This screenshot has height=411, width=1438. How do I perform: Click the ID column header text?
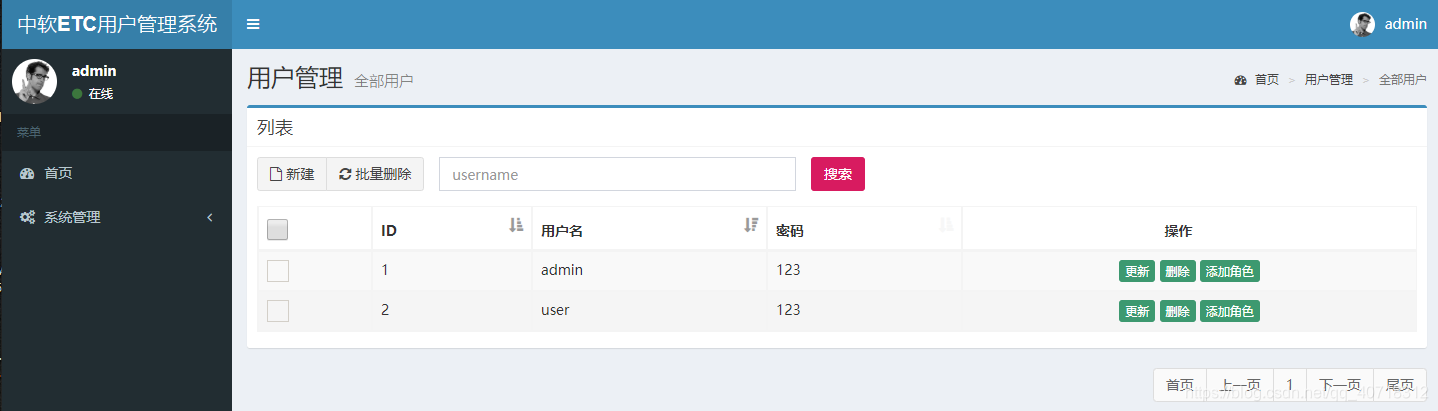pos(389,231)
